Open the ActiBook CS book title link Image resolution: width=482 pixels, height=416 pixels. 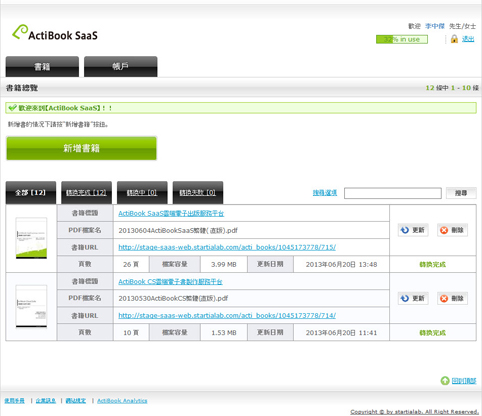click(x=170, y=282)
